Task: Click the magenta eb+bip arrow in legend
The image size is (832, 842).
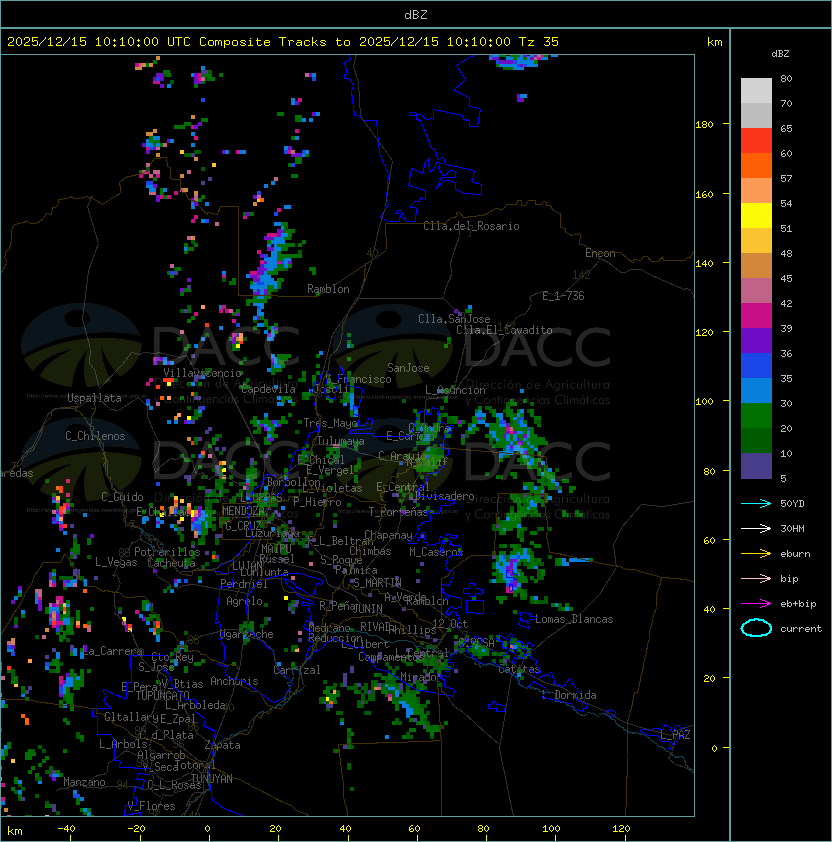Action: pos(756,604)
